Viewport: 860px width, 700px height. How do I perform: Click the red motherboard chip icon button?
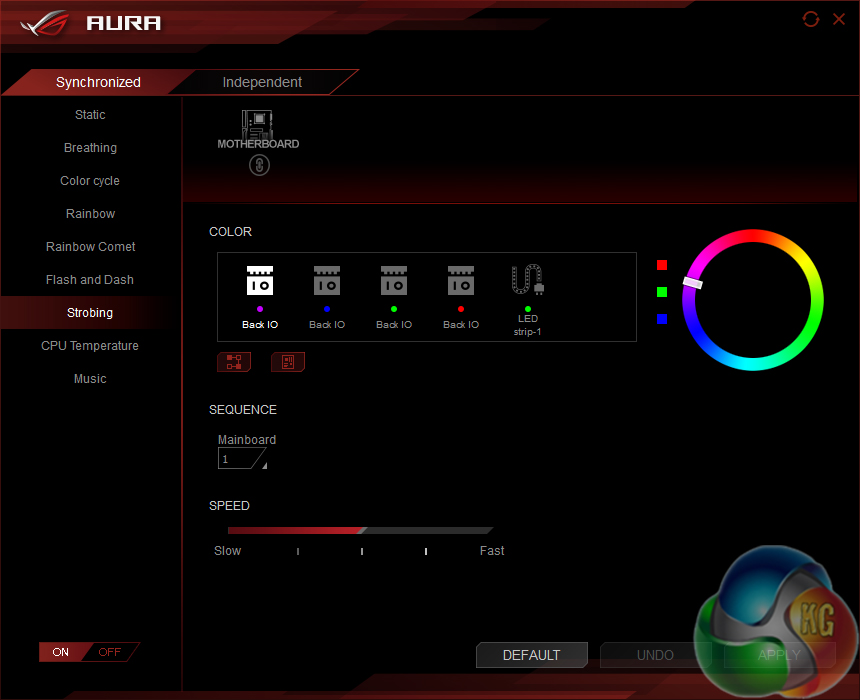click(288, 362)
